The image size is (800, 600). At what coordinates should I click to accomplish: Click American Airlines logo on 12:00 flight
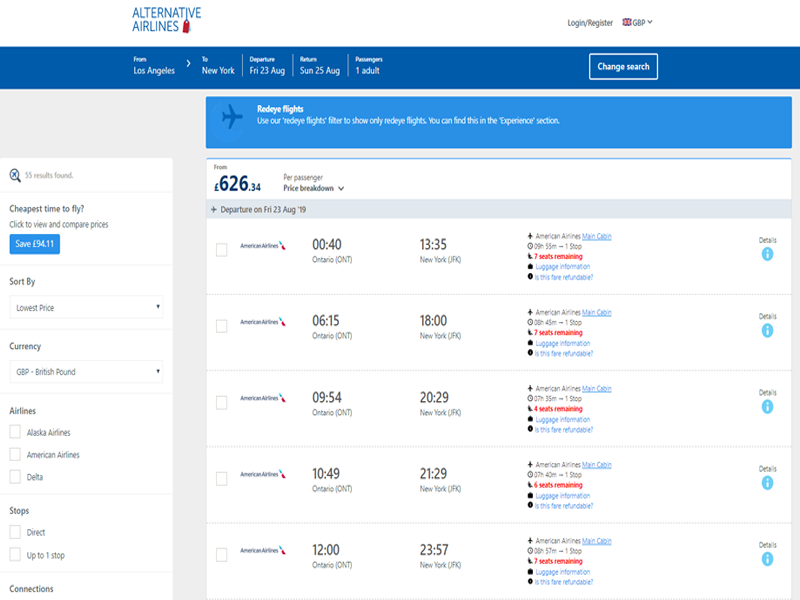click(263, 551)
